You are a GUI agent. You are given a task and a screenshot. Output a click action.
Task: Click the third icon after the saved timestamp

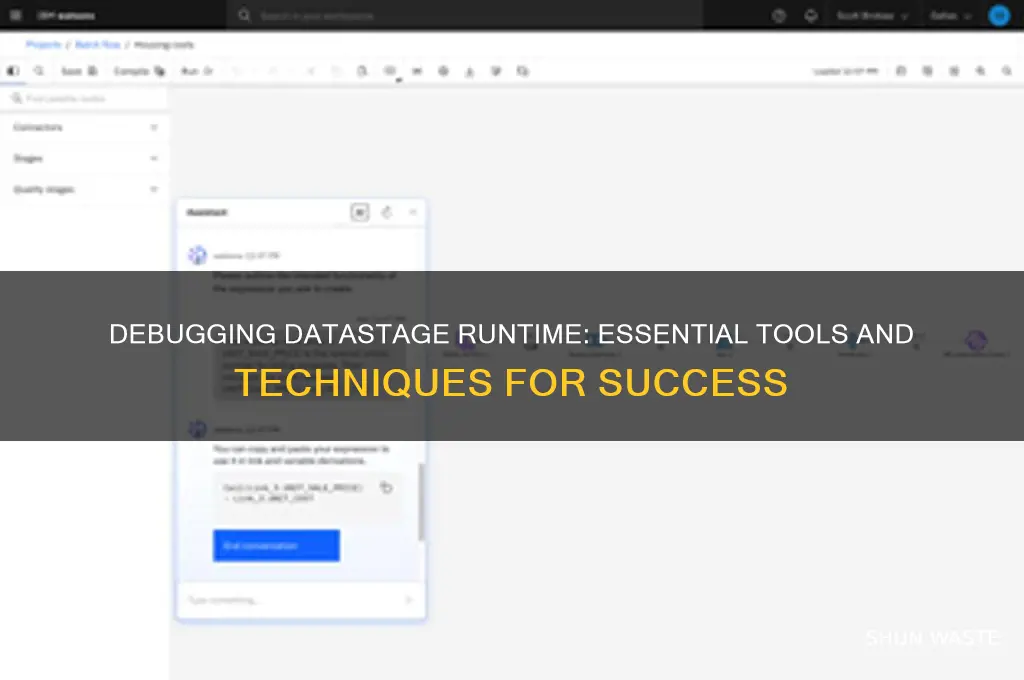954,71
